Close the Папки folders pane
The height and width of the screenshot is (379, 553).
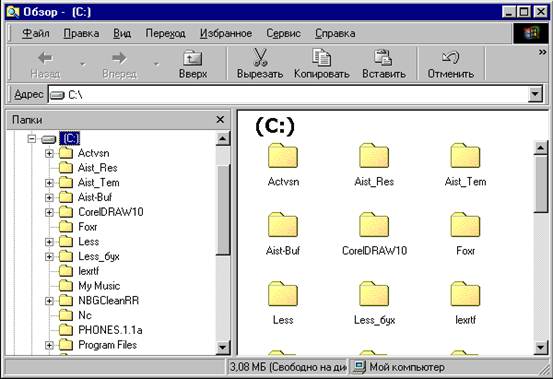tap(220, 120)
